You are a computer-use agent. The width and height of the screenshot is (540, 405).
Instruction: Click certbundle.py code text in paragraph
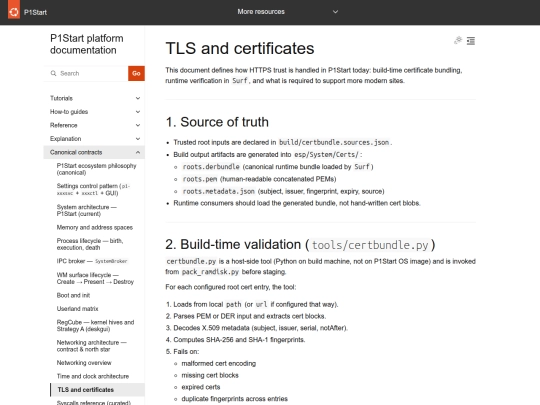point(191,261)
